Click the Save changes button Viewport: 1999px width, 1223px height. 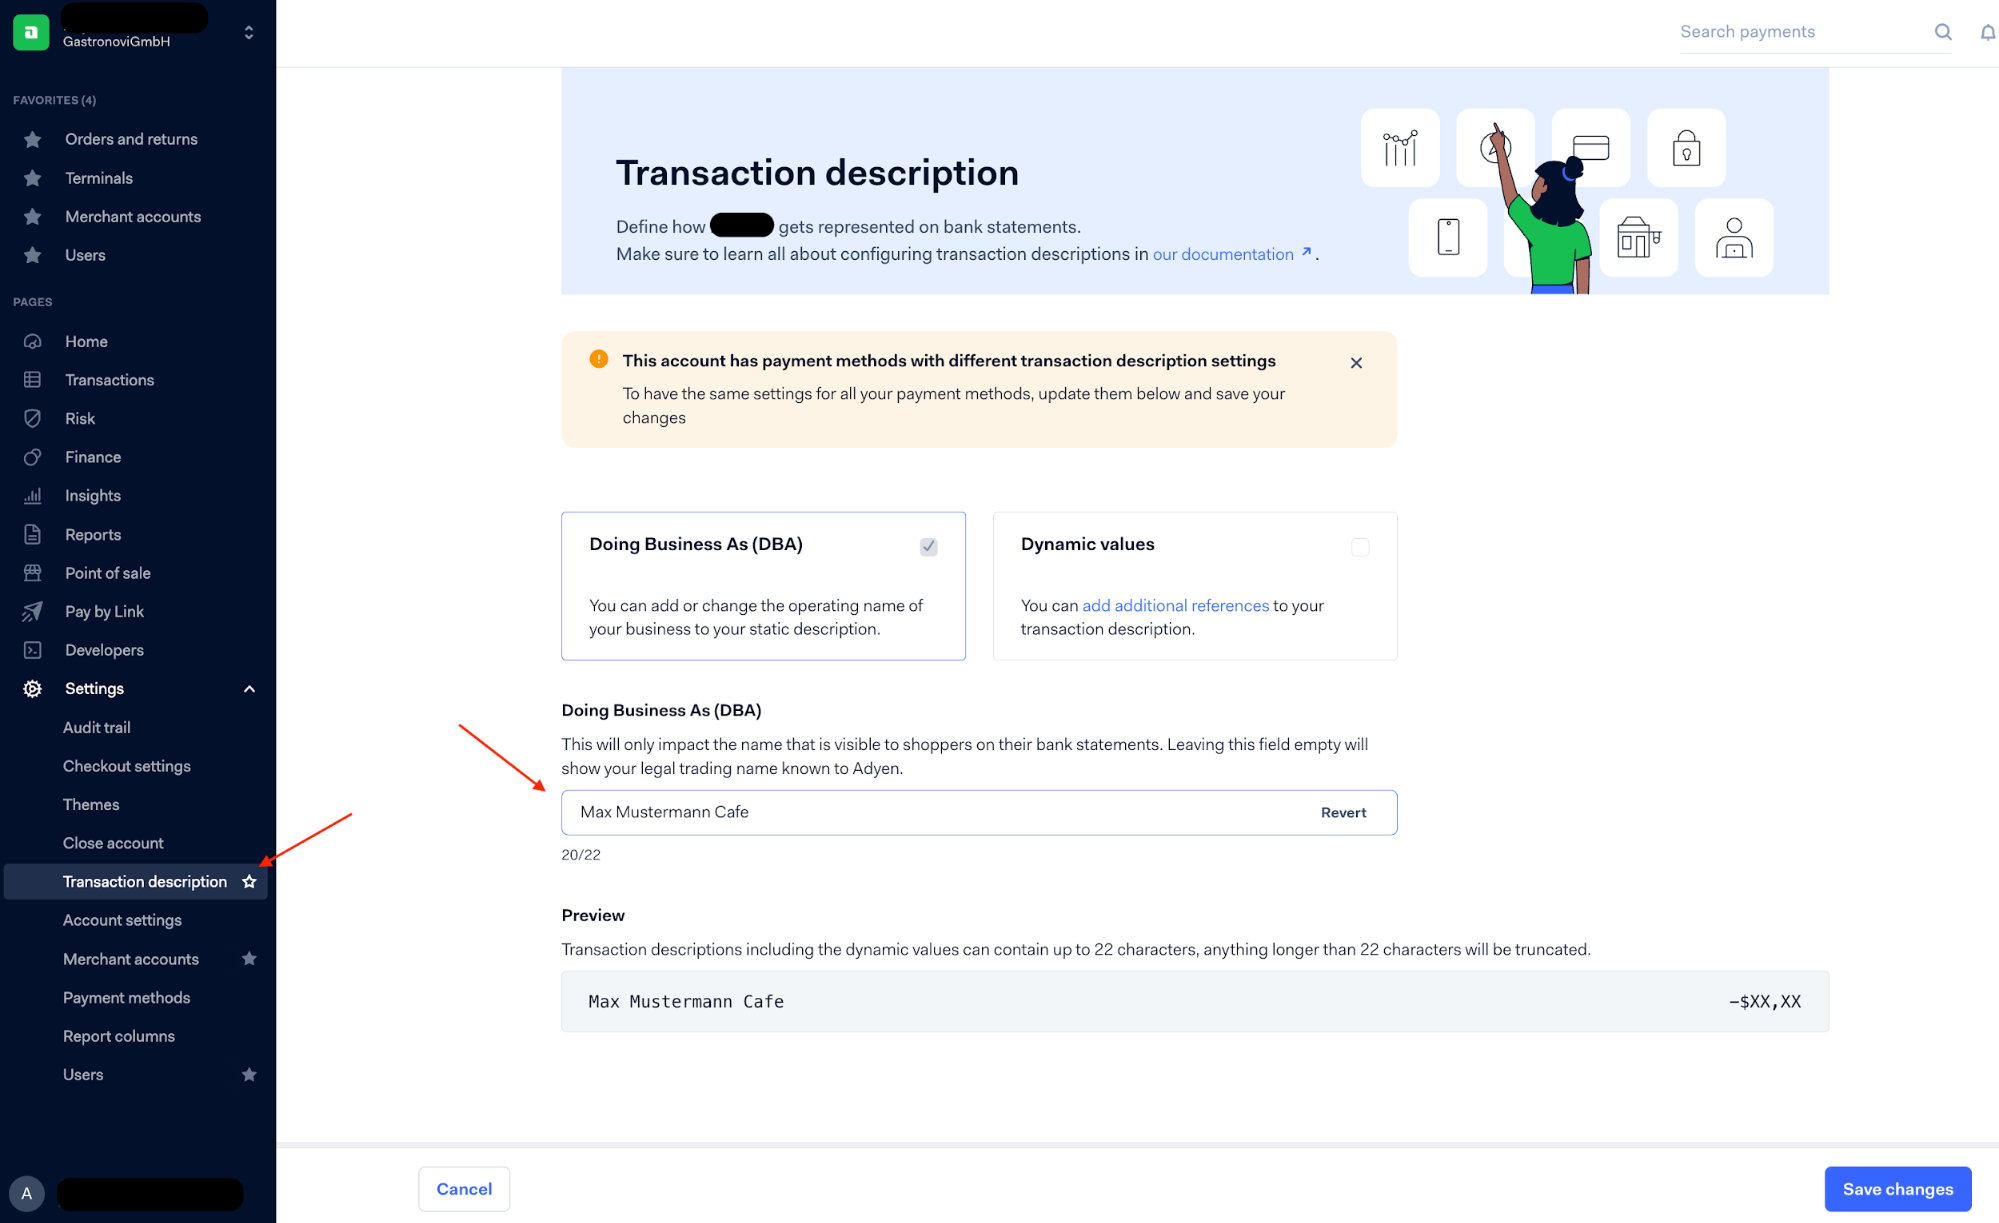coord(1898,1189)
